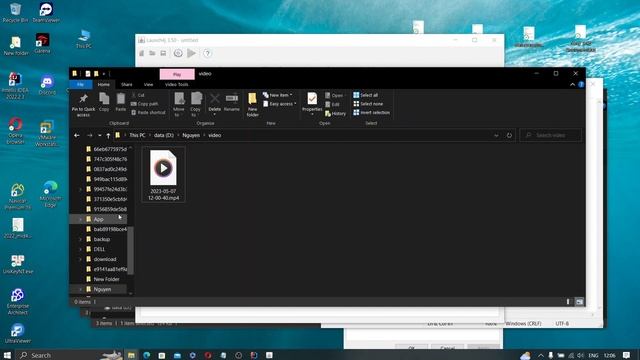Select the 2023-05-07 12-00-40.mp4 video file
Screen dimensions: 640x360
pyautogui.click(x=163, y=175)
